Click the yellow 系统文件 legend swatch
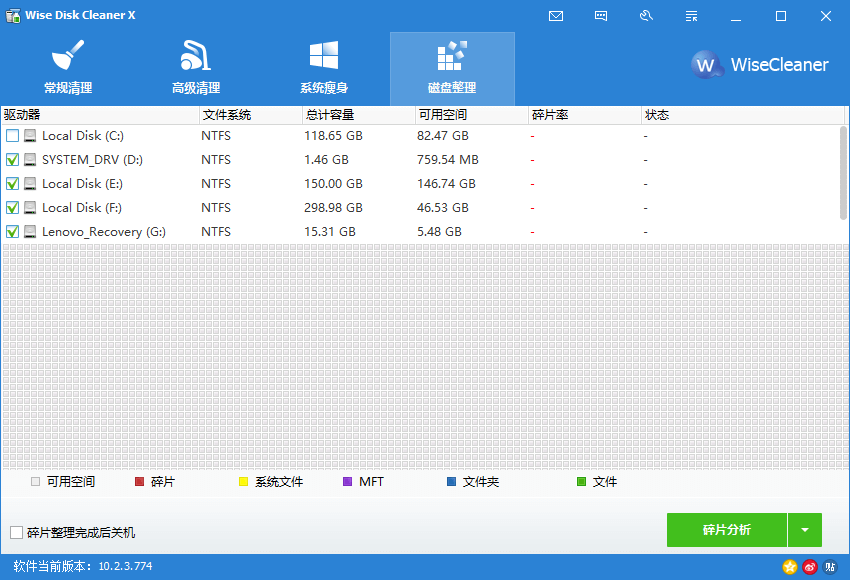 point(243,481)
